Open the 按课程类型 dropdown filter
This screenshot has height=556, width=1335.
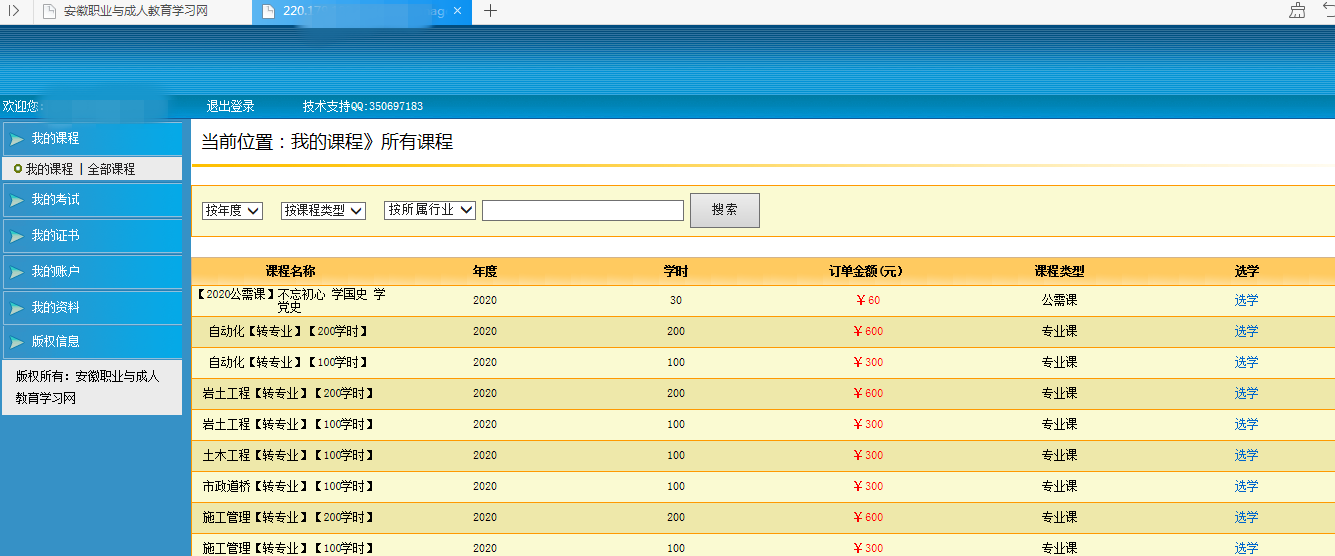click(323, 210)
